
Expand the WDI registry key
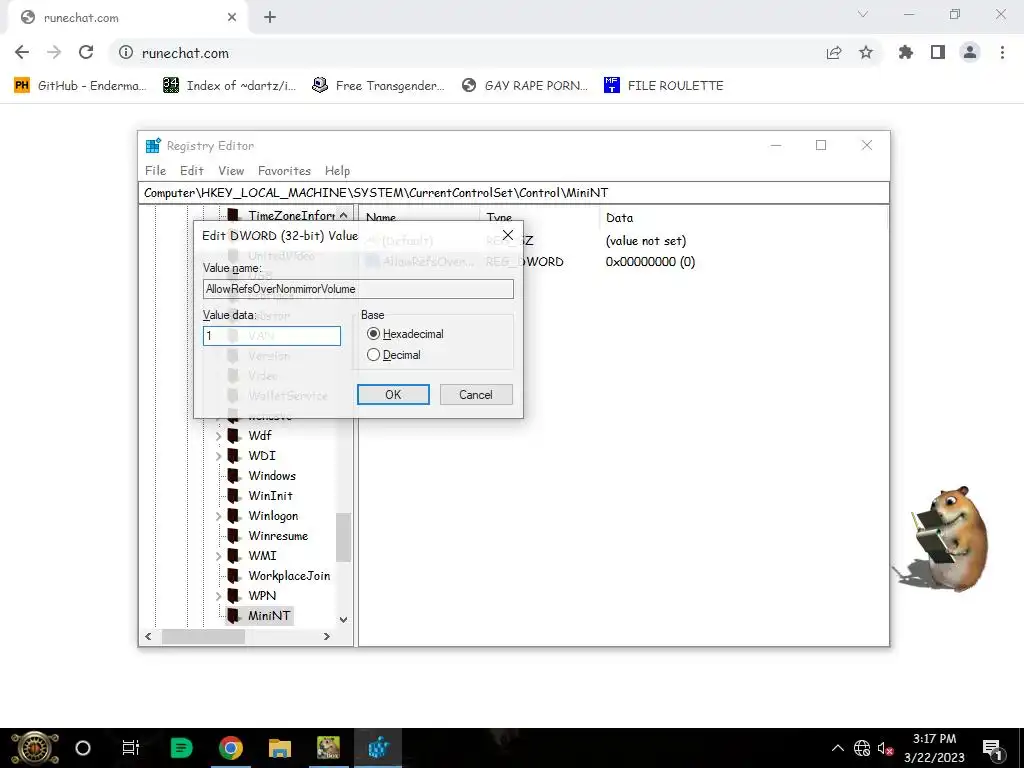tap(219, 456)
